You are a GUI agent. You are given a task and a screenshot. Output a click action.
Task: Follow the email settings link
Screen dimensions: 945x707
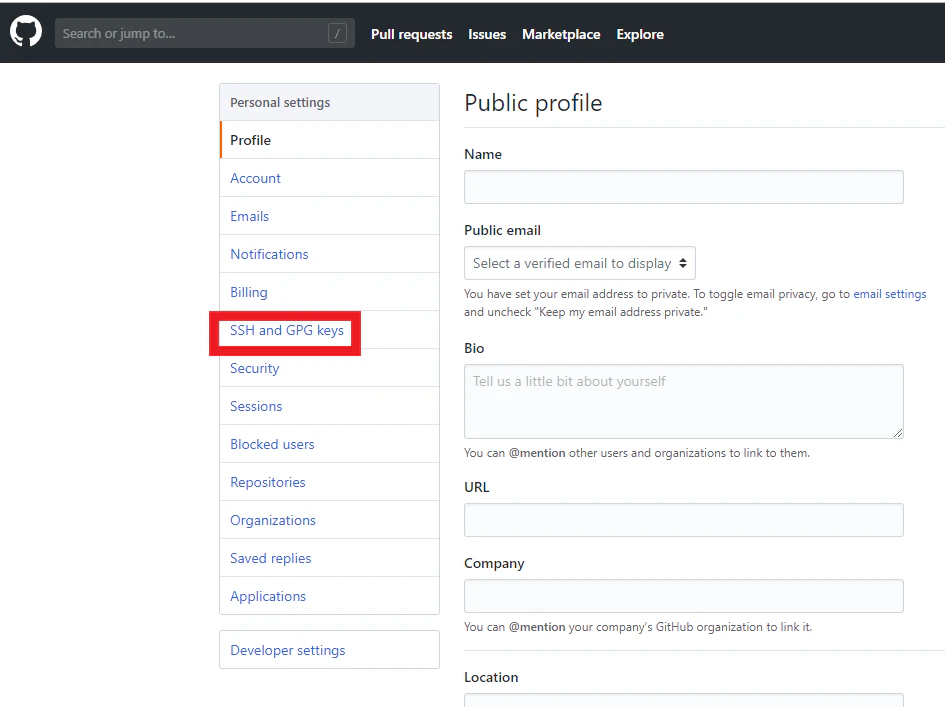point(890,294)
